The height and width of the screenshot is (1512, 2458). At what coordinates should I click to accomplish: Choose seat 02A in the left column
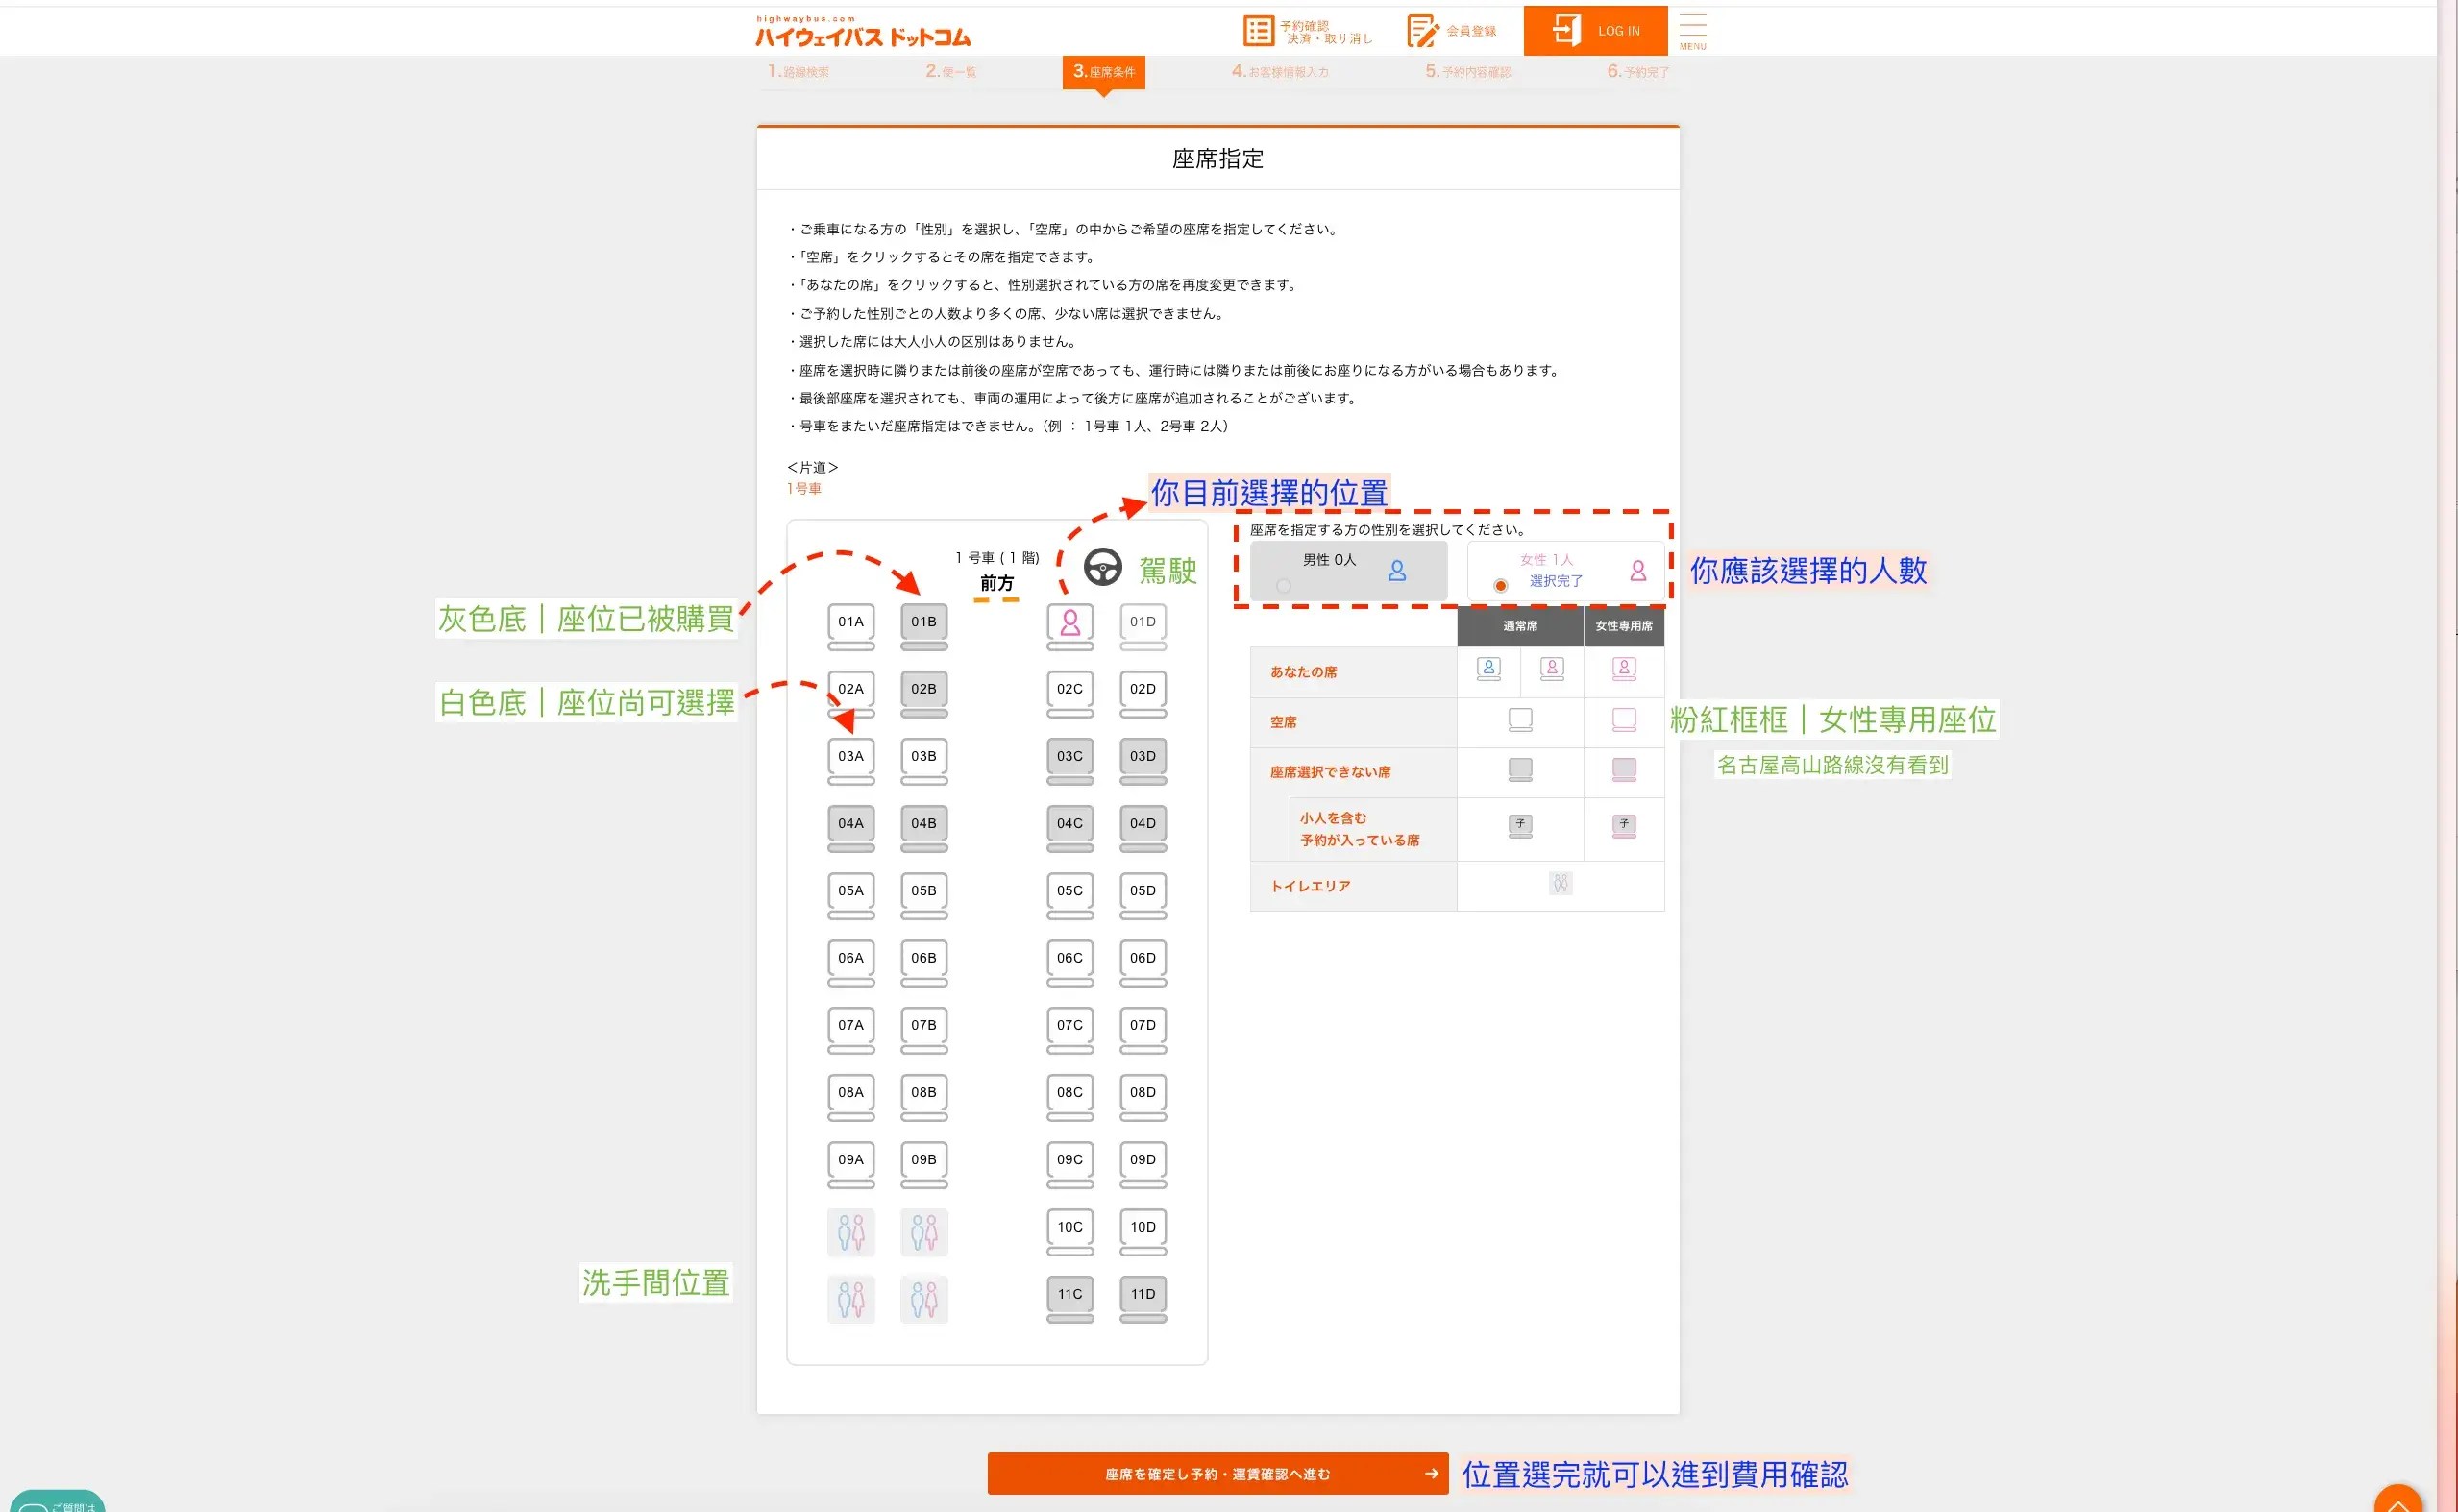click(x=850, y=689)
